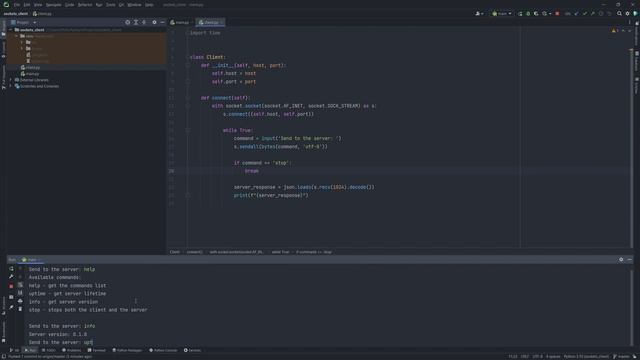This screenshot has width=640, height=360.
Task: Open the Code menu
Action: [x=69, y=5]
